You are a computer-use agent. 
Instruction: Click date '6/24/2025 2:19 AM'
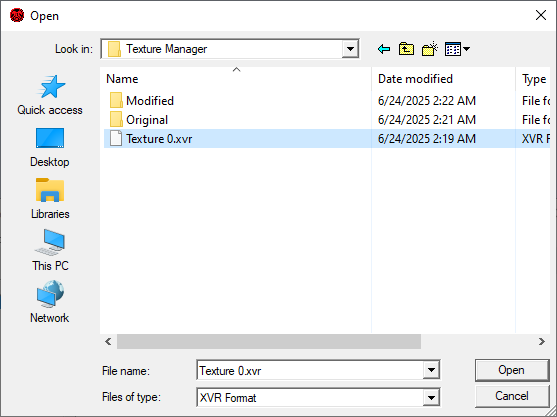tap(427, 139)
